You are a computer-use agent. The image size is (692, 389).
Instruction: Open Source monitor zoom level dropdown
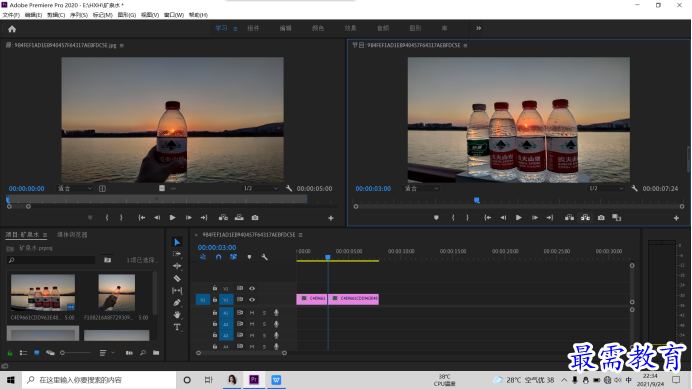click(x=75, y=189)
